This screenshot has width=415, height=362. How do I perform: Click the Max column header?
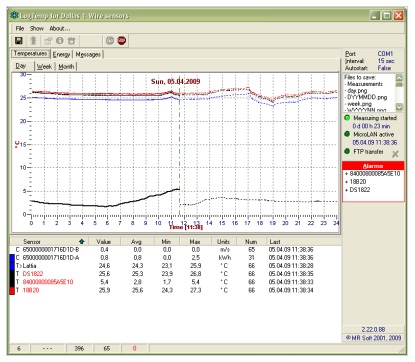click(195, 241)
